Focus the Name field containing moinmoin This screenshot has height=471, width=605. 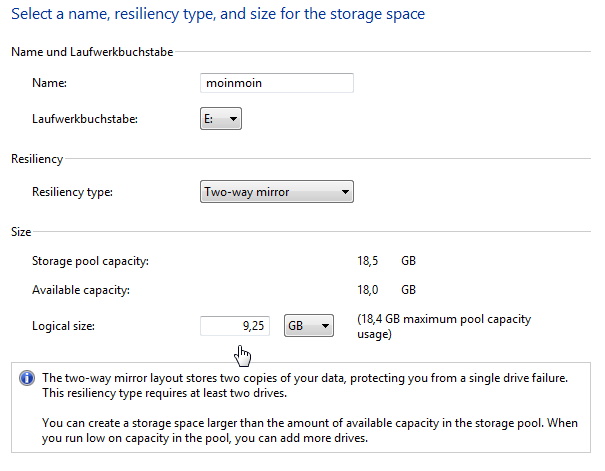click(x=277, y=83)
